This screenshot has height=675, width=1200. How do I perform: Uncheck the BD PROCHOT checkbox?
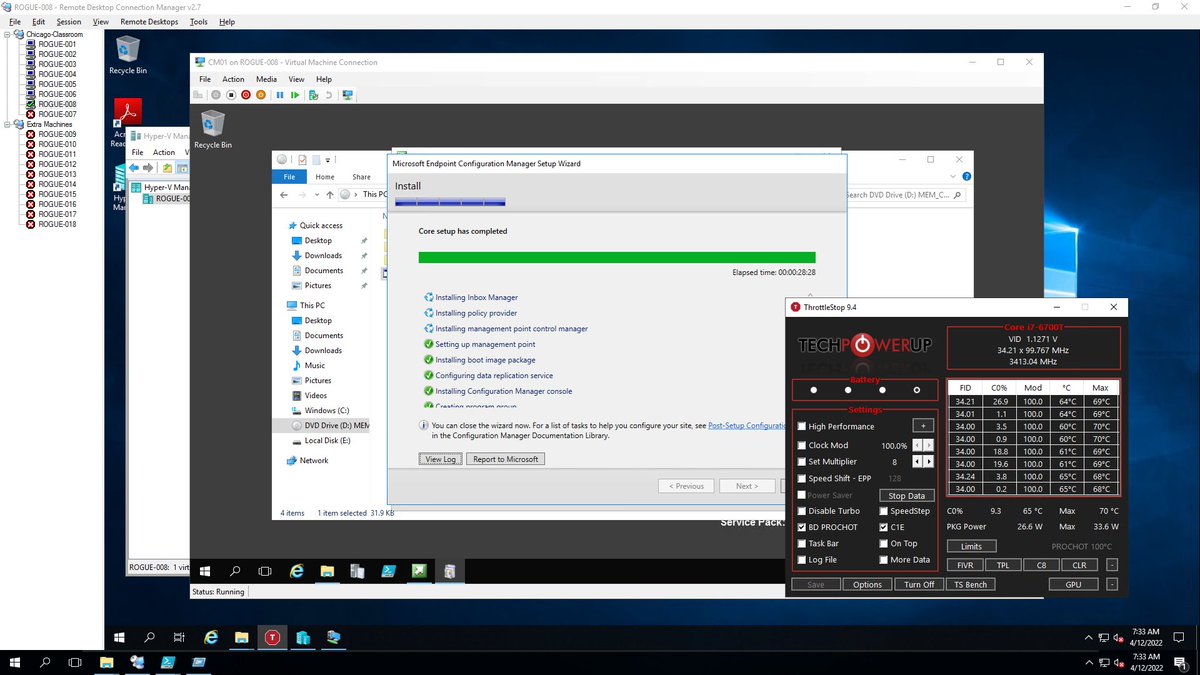click(802, 527)
